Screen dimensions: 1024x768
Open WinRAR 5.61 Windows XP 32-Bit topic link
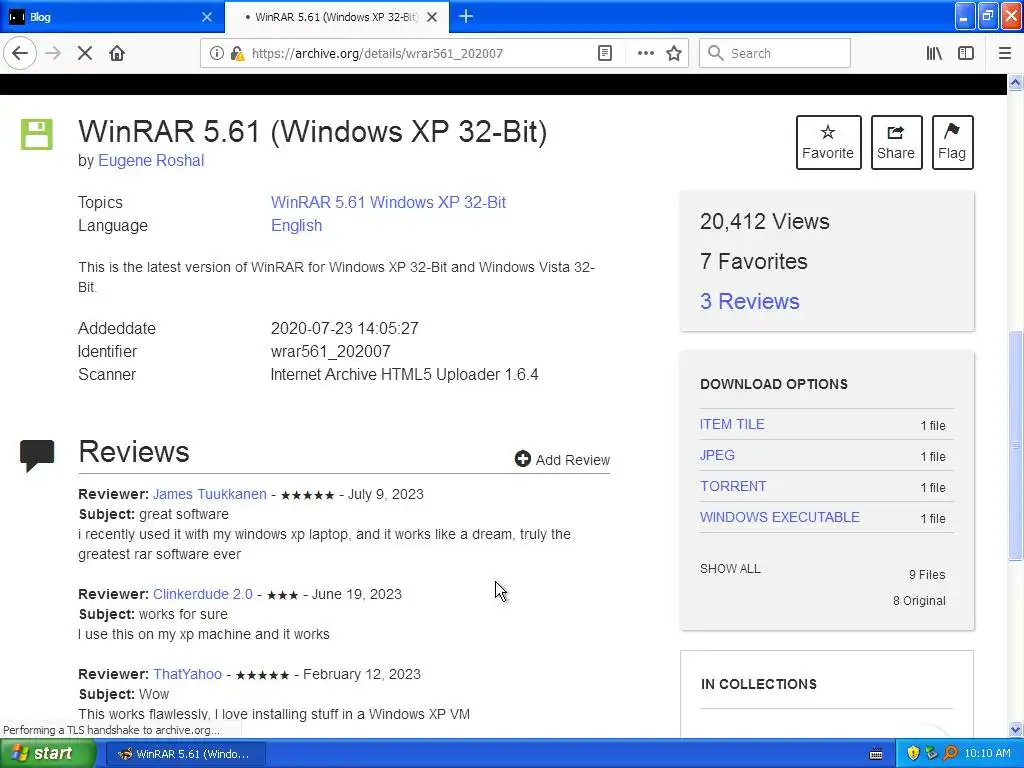click(388, 202)
